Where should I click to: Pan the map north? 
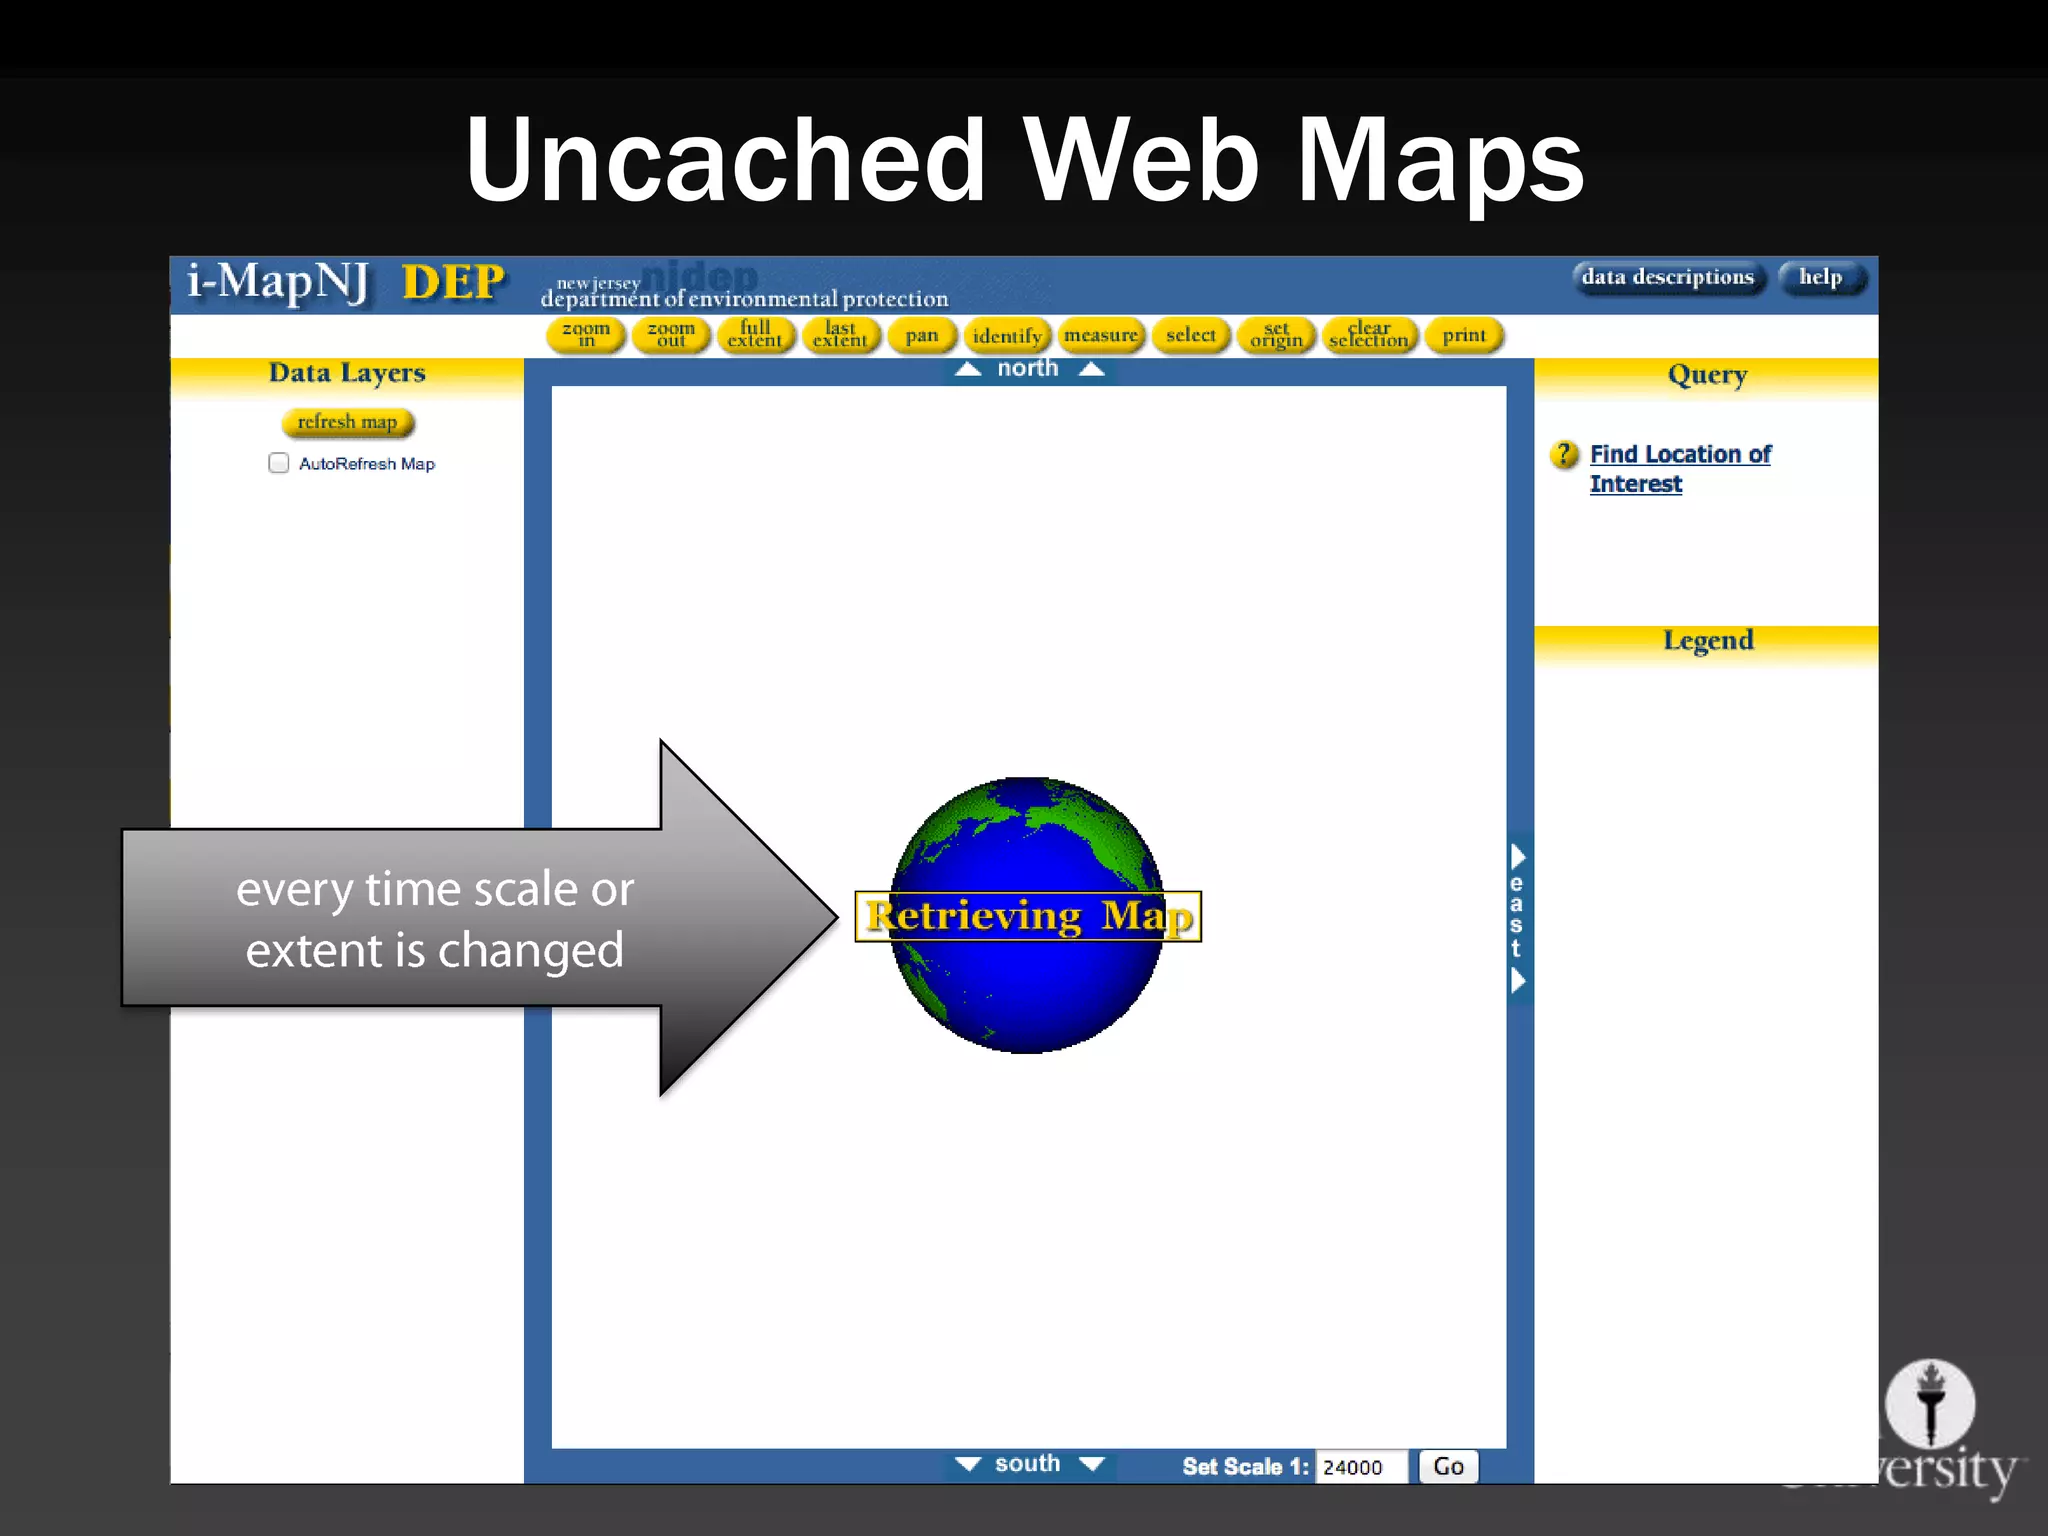(1029, 369)
